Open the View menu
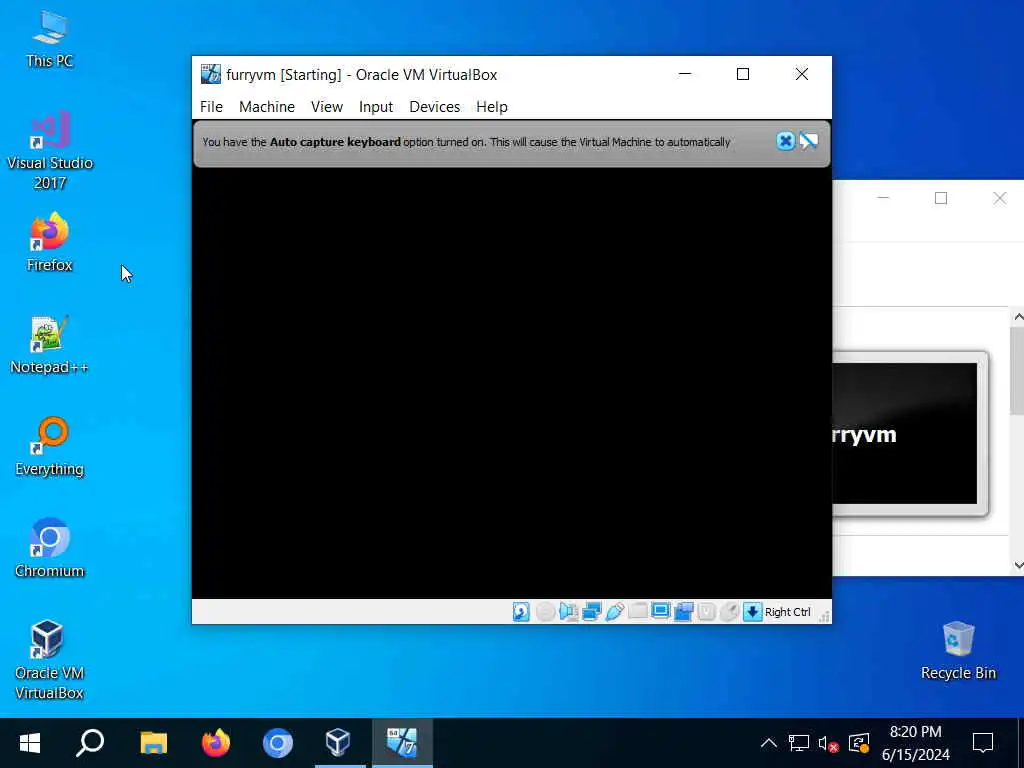Screen dimensions: 1024x768 327,106
